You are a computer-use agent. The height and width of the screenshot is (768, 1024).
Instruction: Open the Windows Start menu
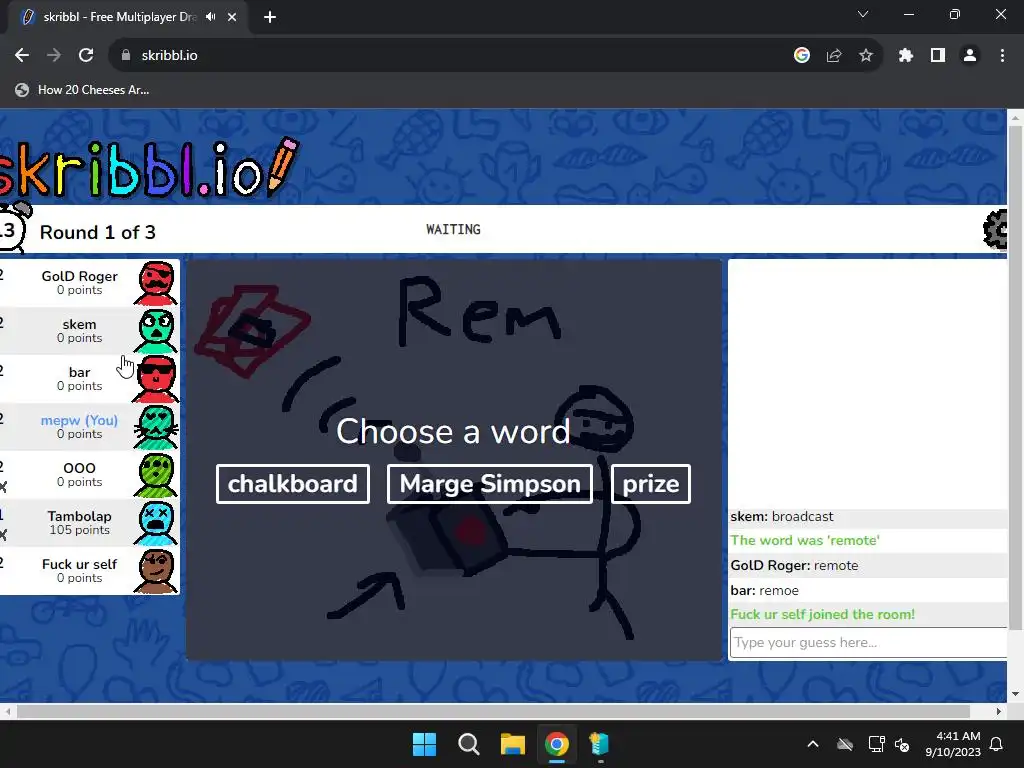pos(424,744)
